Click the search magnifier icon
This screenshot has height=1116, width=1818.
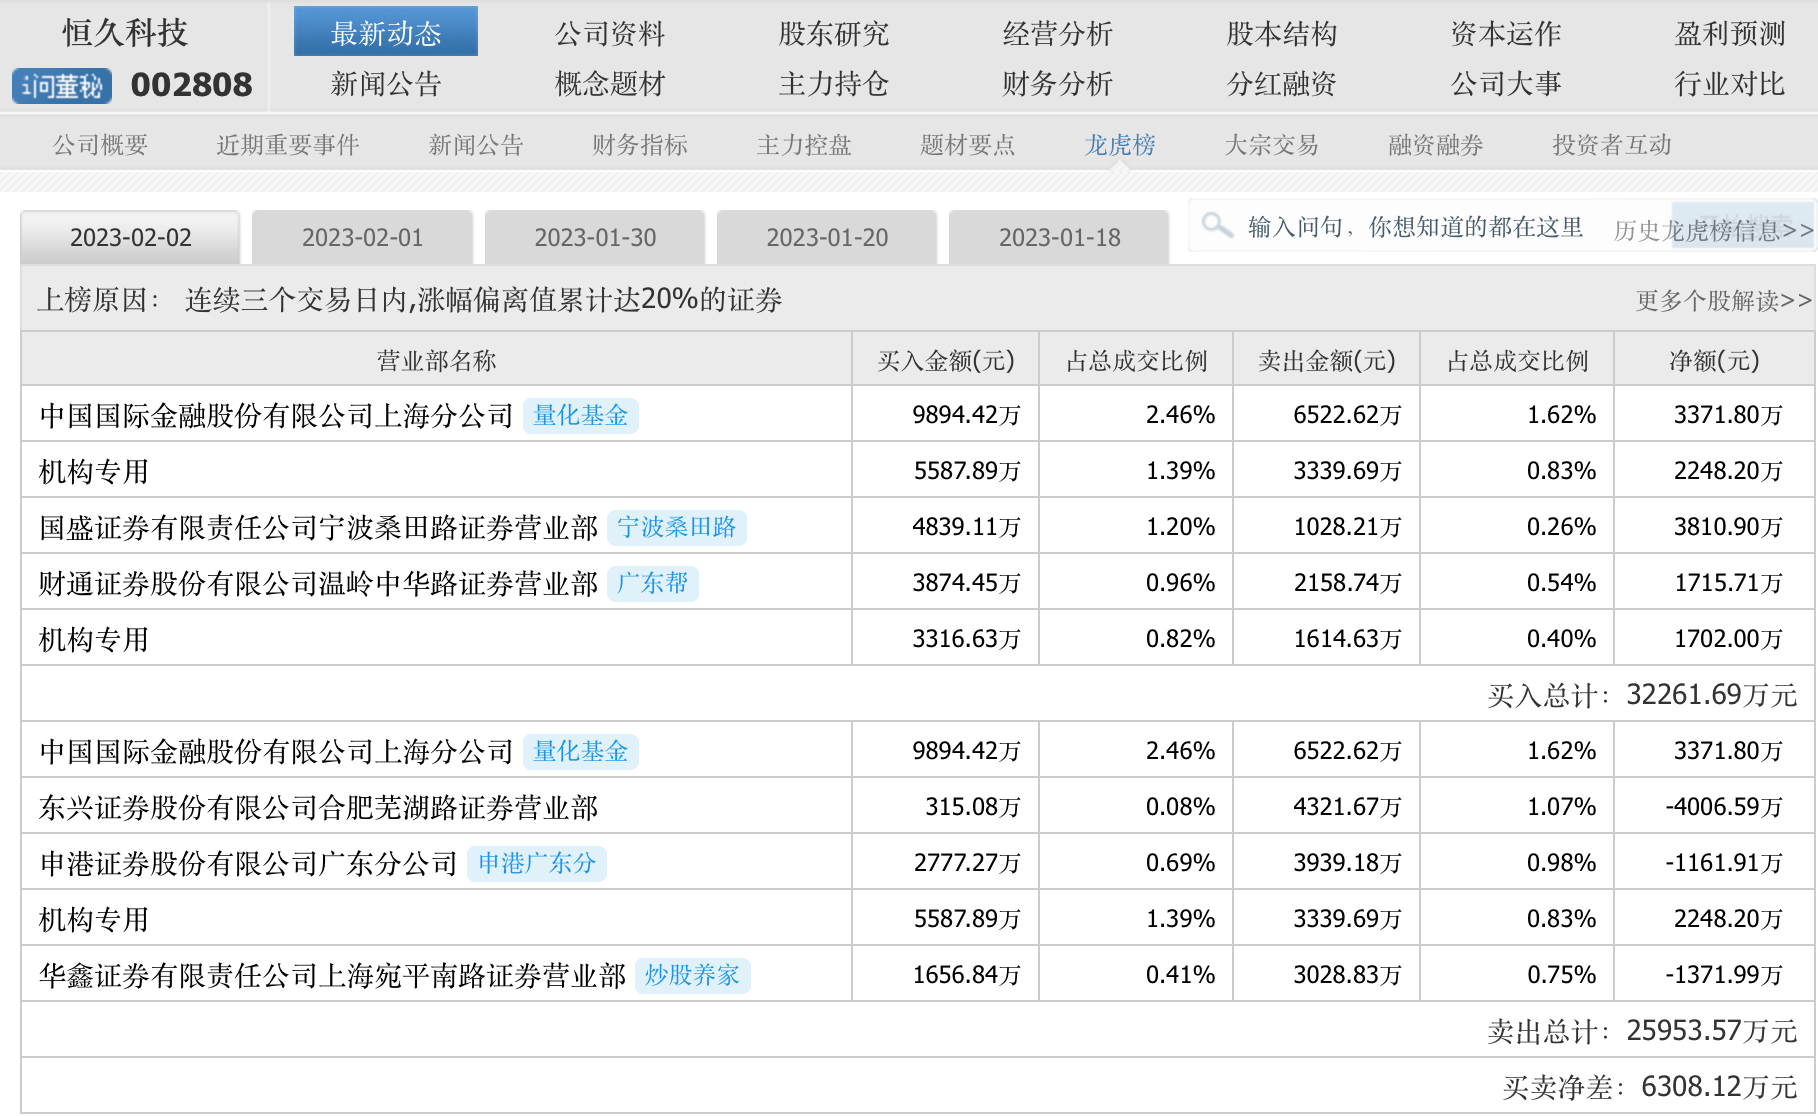[x=1216, y=225]
